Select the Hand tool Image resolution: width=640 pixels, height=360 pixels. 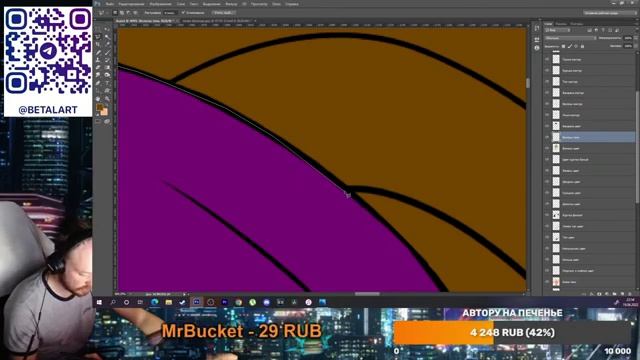(x=98, y=98)
